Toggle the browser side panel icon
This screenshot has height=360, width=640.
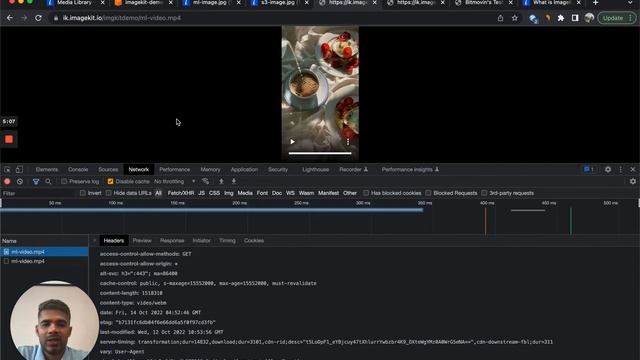[x=575, y=18]
